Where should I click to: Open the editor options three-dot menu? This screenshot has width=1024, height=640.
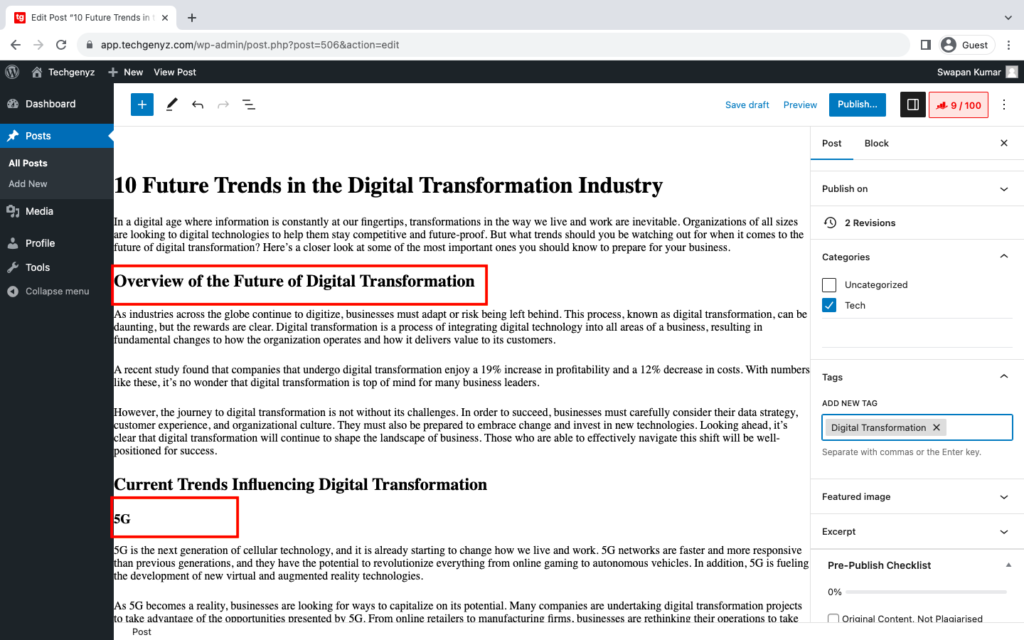click(1004, 104)
